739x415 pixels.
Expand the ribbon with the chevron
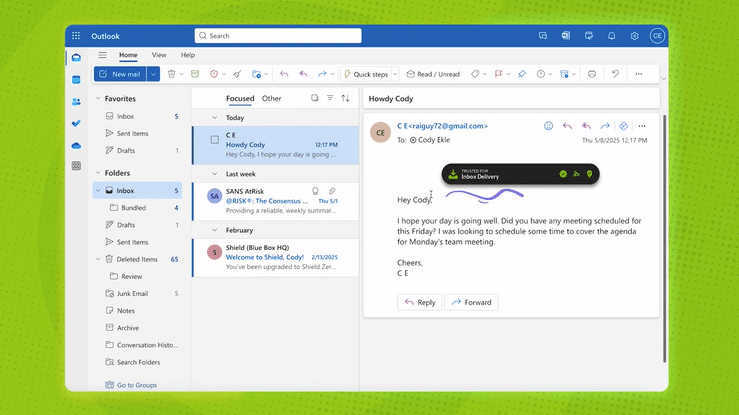tap(664, 79)
